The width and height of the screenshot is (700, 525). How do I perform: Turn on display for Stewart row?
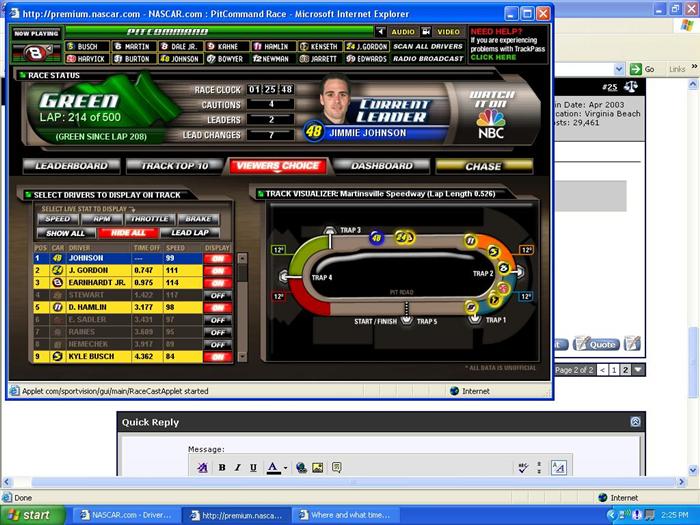(x=218, y=296)
